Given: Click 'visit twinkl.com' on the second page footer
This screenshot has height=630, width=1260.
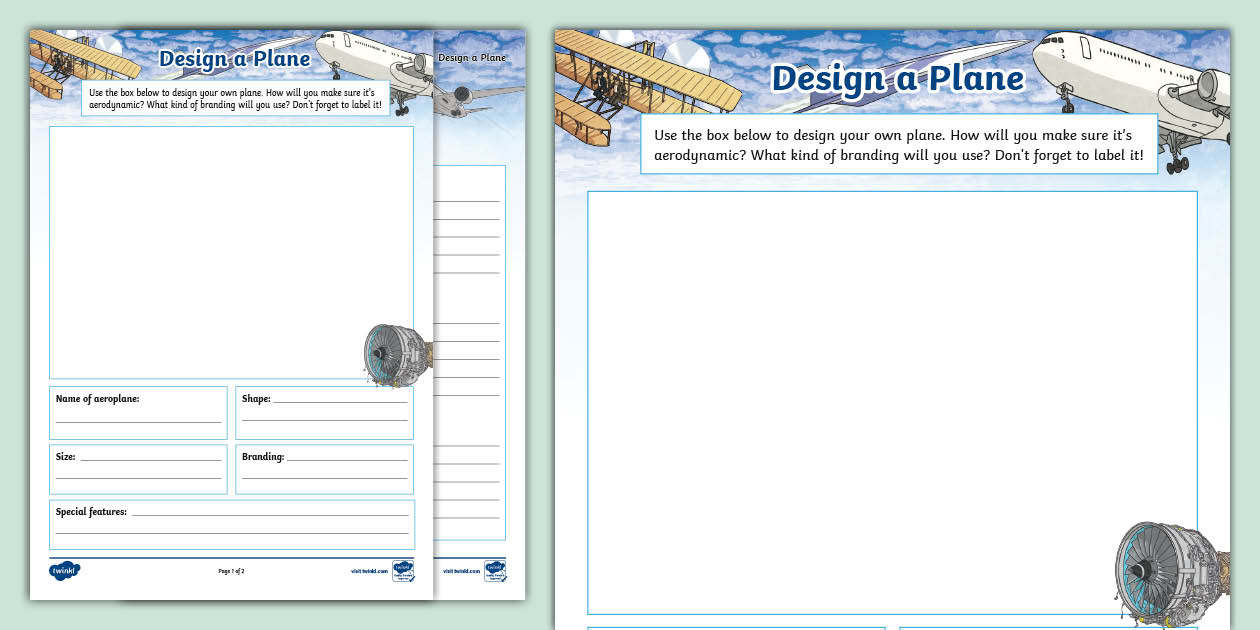Looking at the screenshot, I should click(x=460, y=571).
